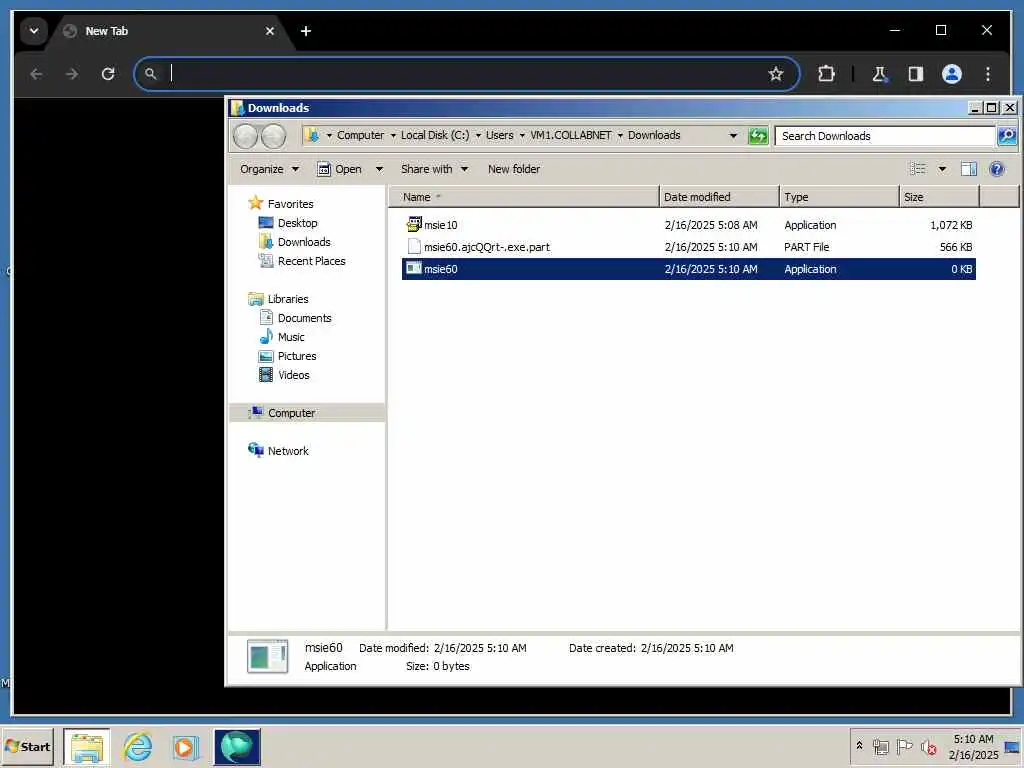Select the msie60 application row

pos(688,269)
